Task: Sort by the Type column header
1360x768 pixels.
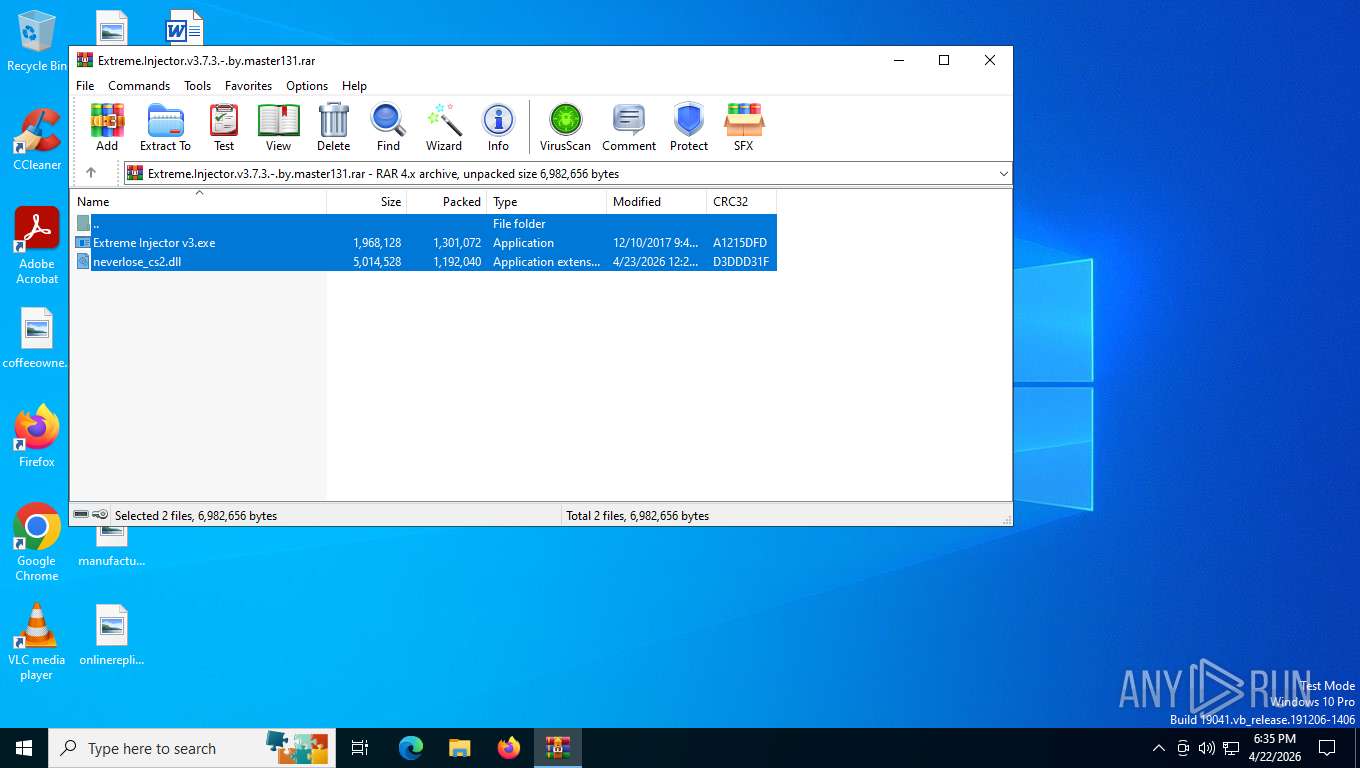Action: [x=547, y=202]
